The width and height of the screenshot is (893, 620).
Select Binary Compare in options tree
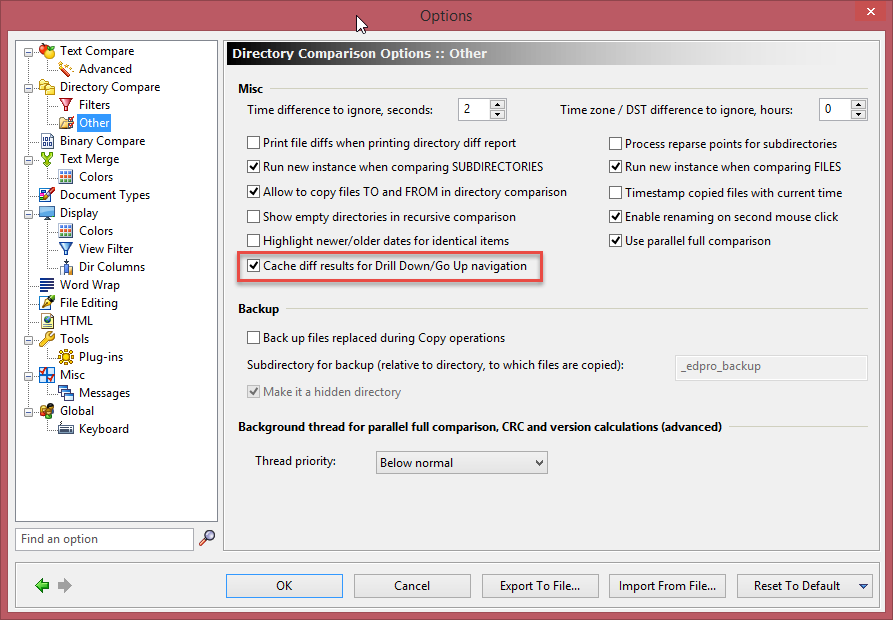[103, 141]
